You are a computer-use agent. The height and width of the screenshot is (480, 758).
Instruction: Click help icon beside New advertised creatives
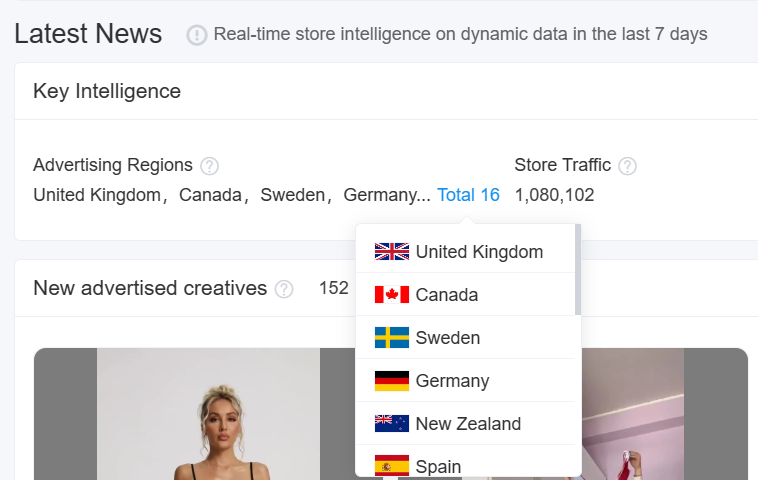click(284, 289)
